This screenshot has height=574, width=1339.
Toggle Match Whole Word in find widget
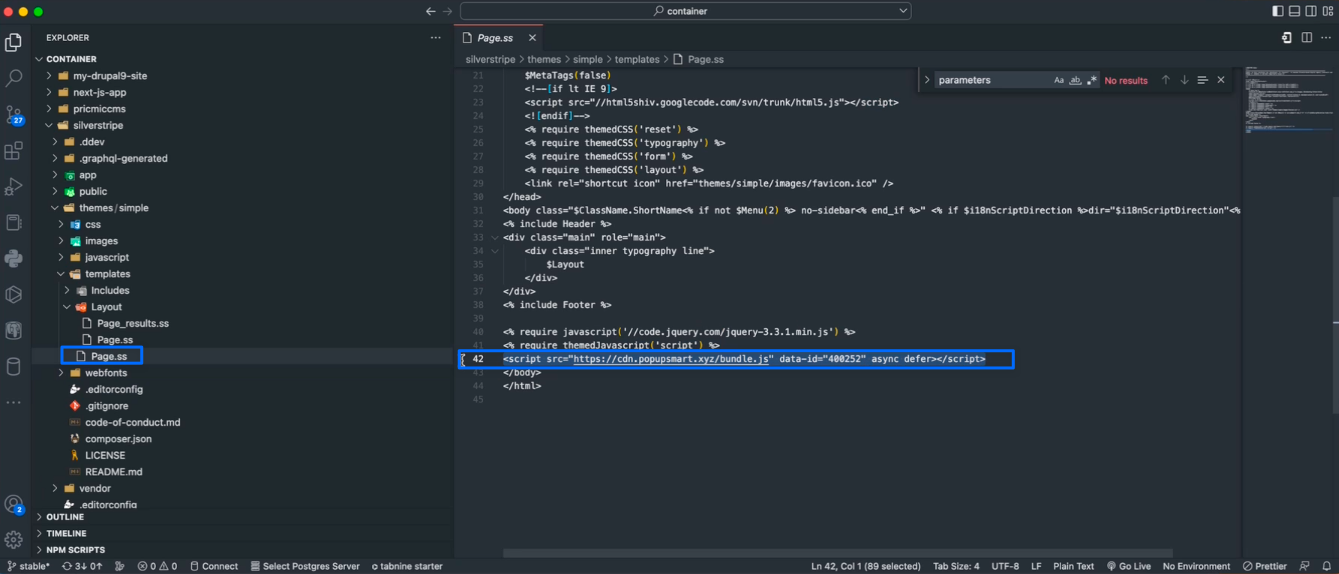1075,80
